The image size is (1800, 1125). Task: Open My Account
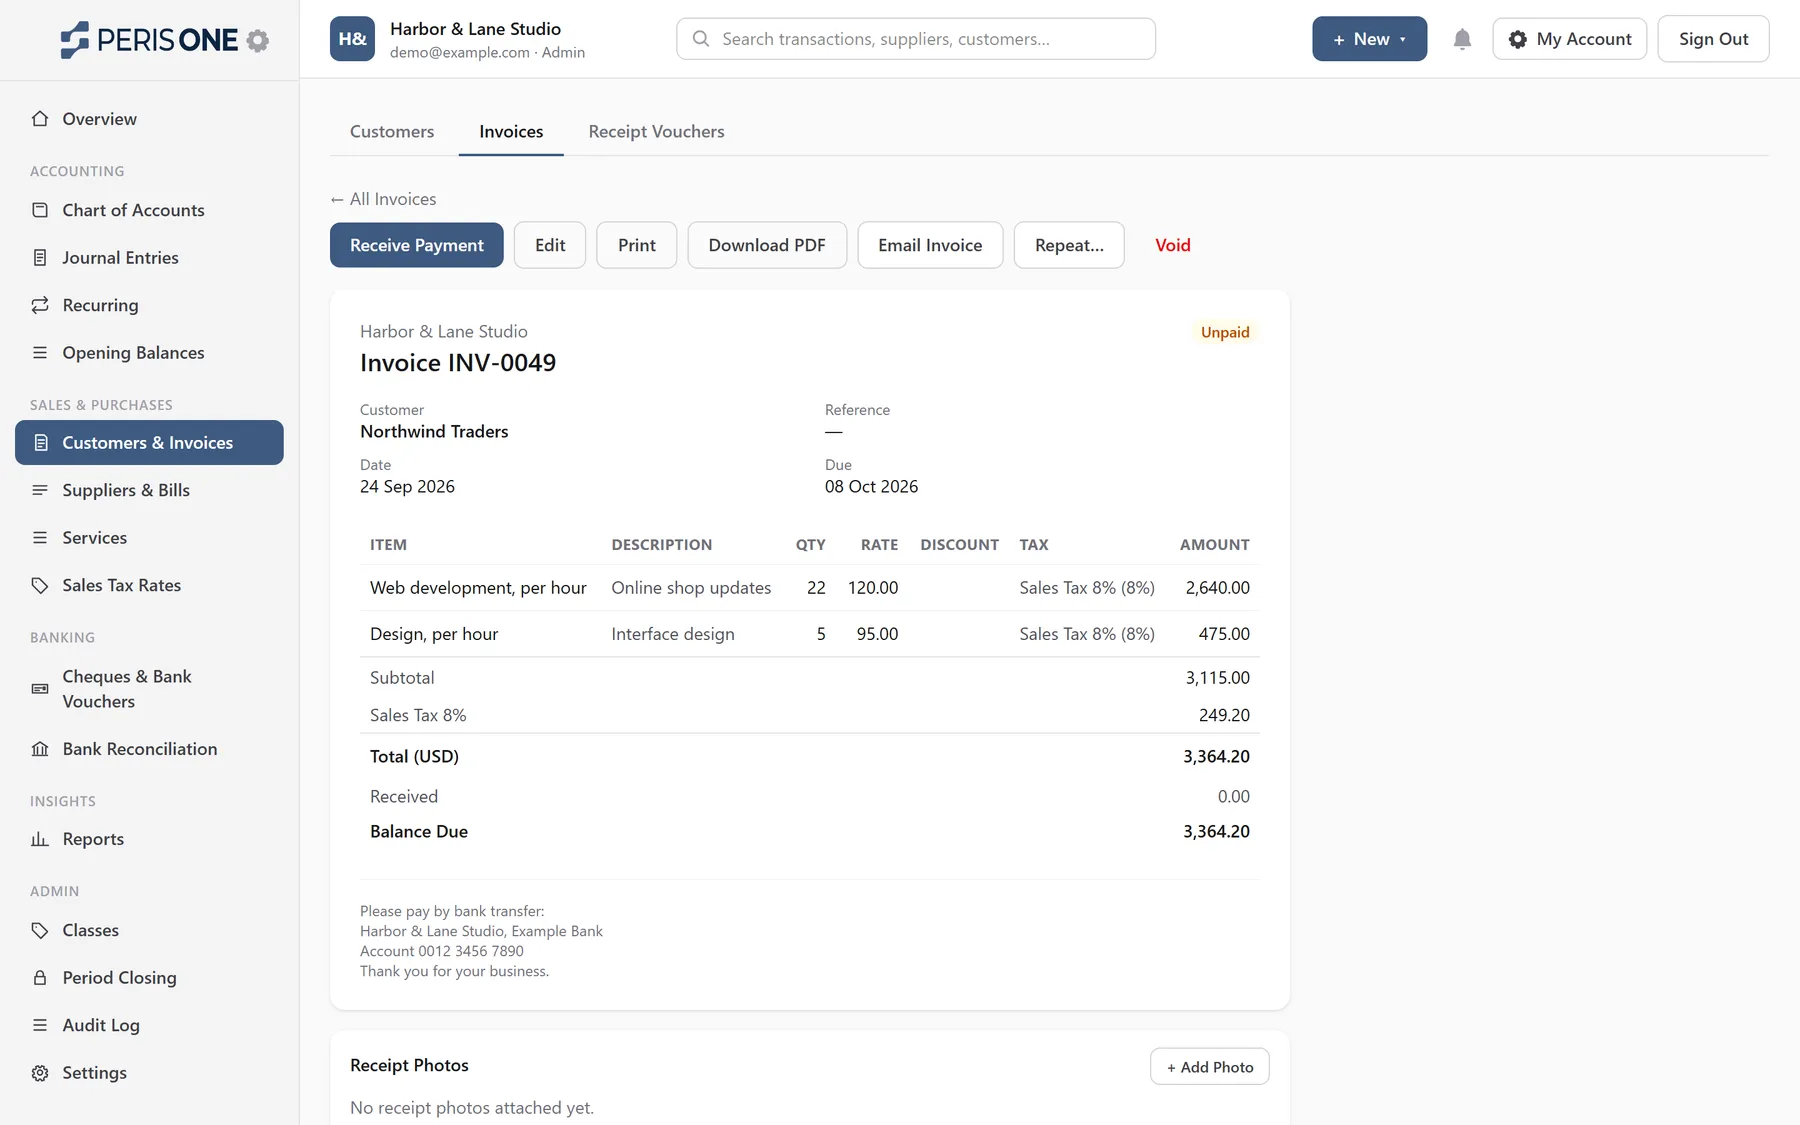[1569, 39]
